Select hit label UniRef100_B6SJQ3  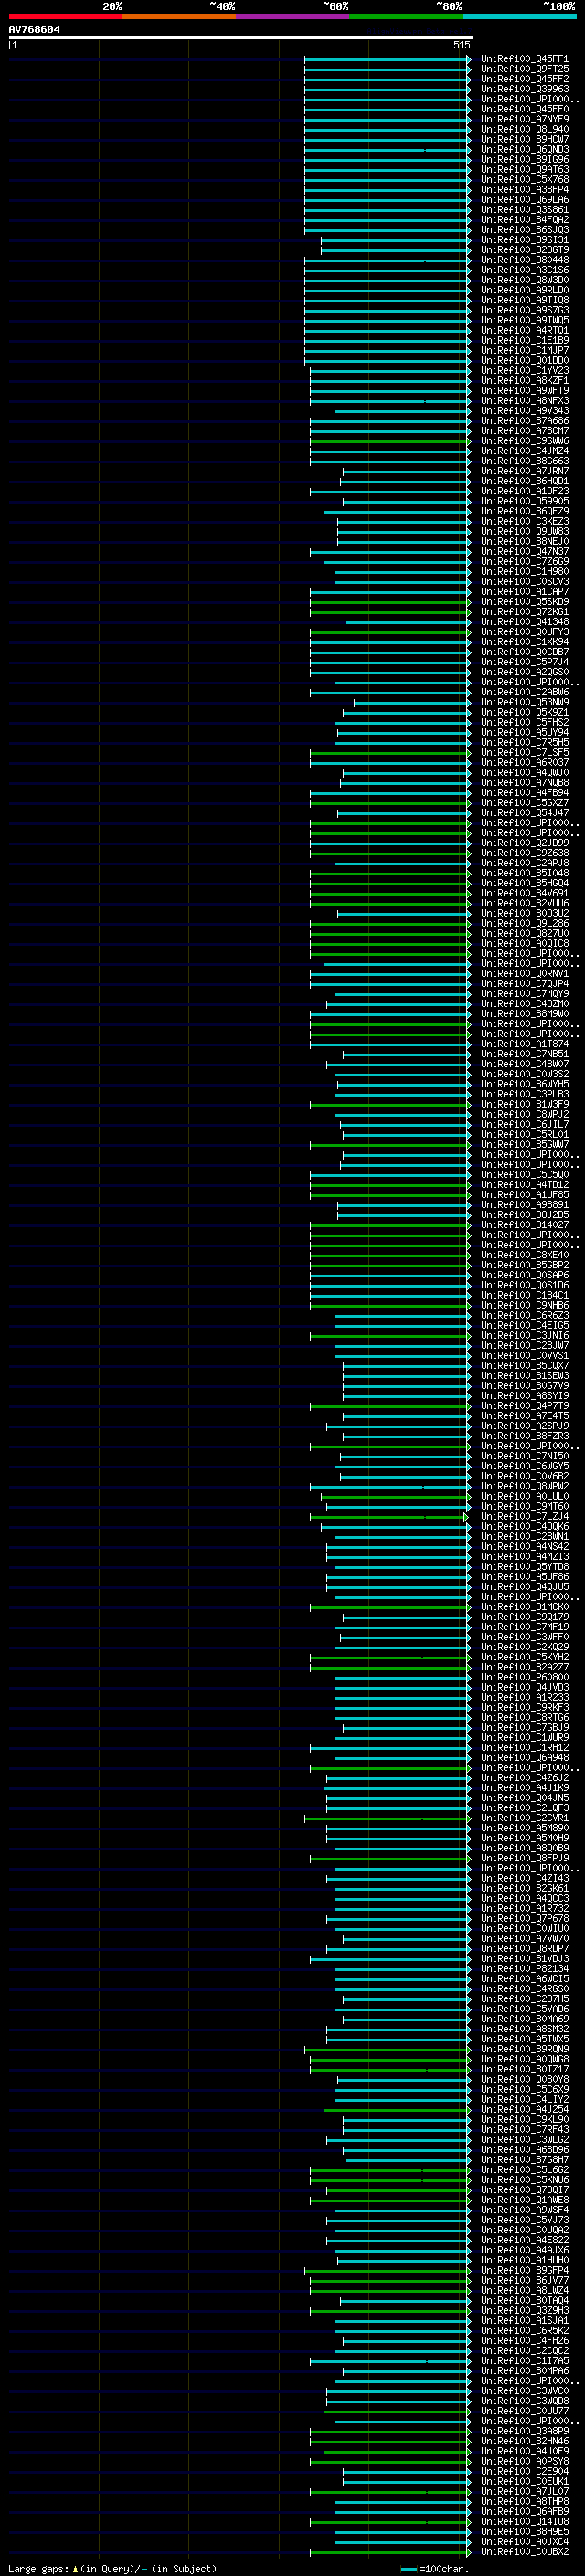pyautogui.click(x=524, y=229)
